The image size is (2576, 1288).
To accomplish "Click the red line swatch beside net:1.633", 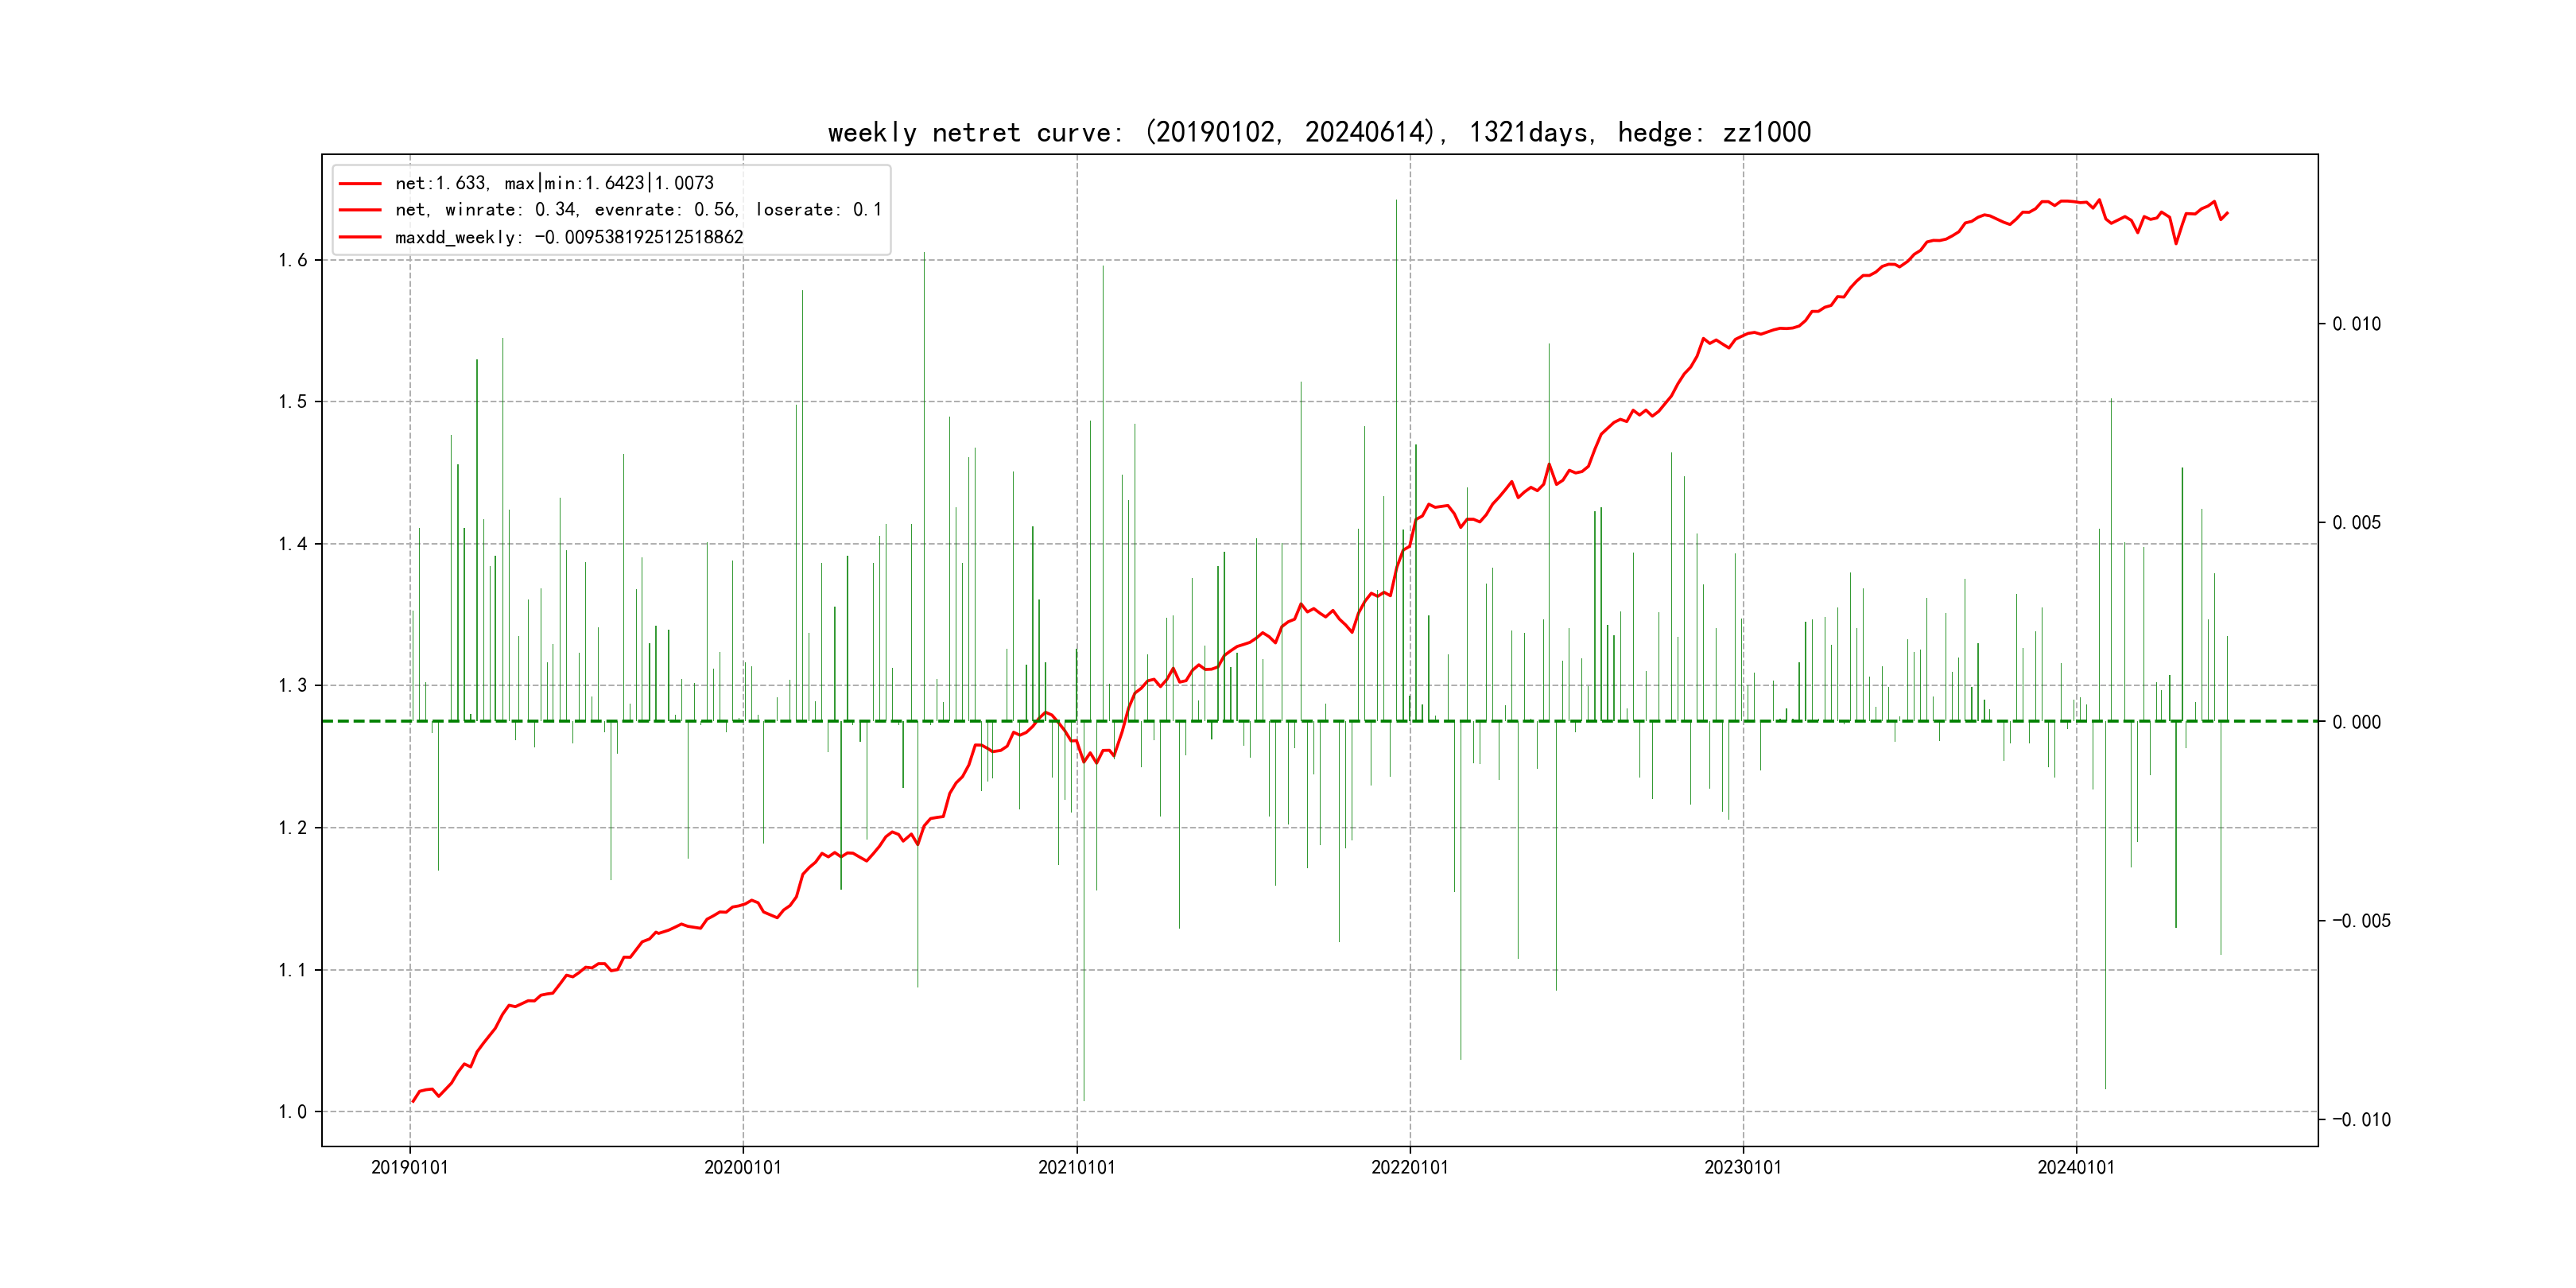I will (360, 183).
